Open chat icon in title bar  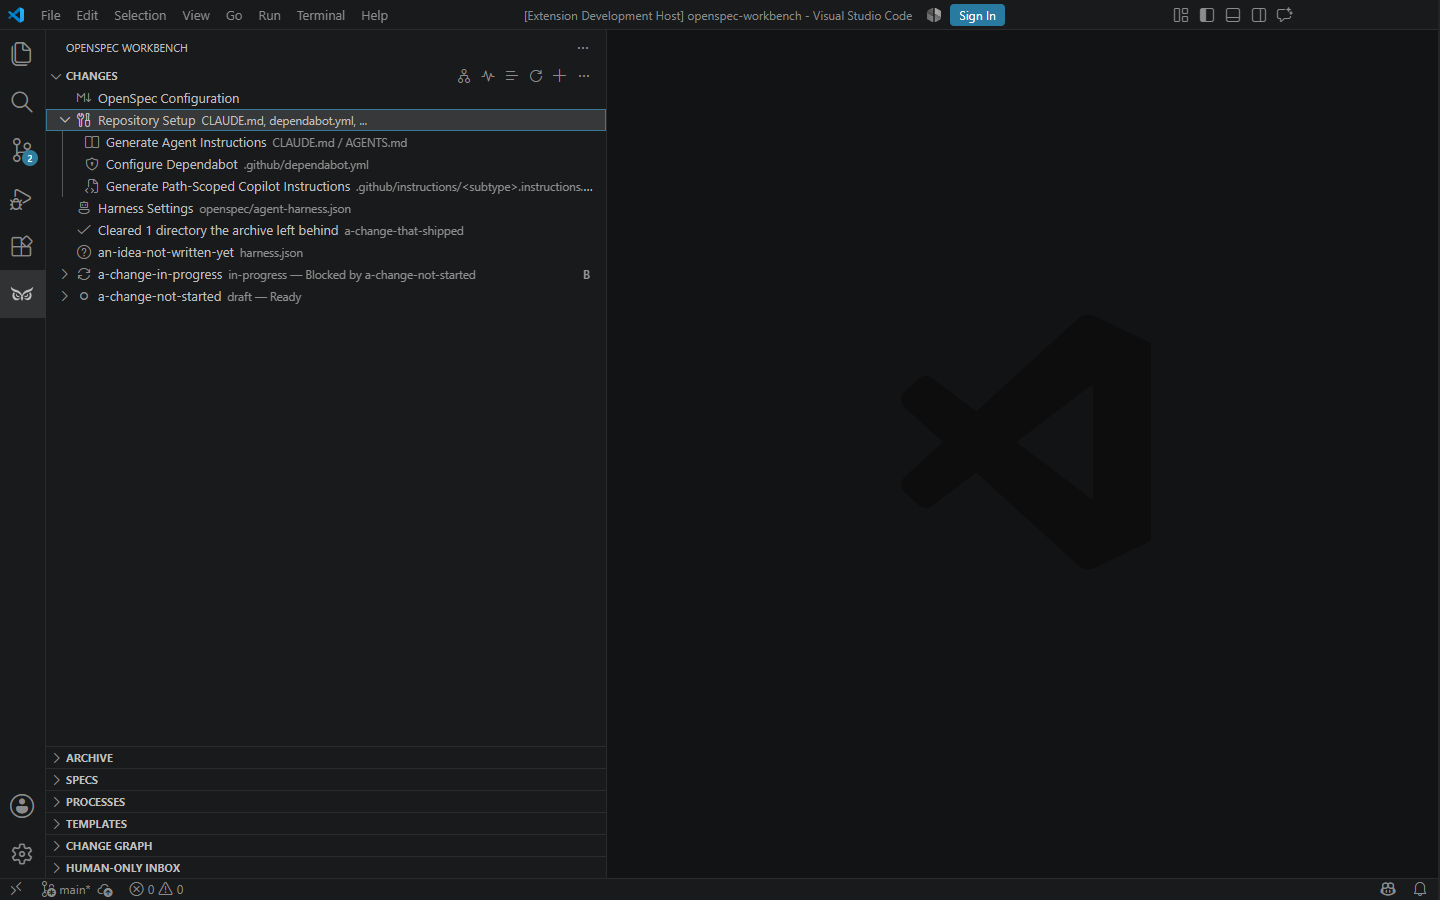tap(1285, 15)
